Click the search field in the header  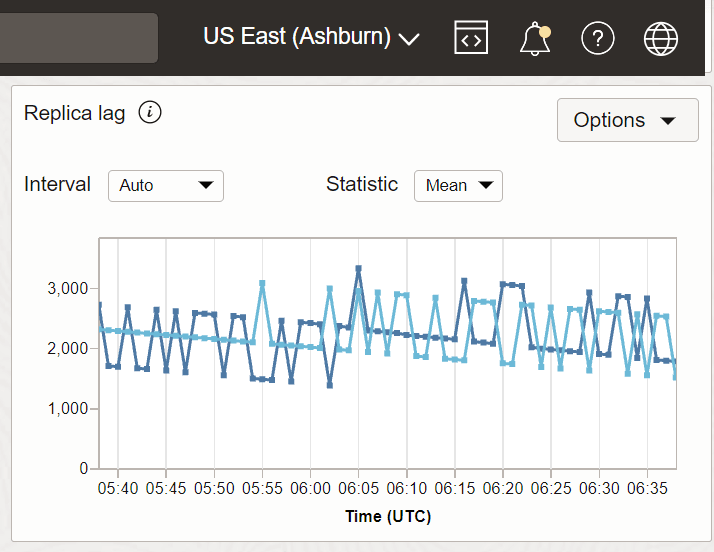tap(78, 38)
